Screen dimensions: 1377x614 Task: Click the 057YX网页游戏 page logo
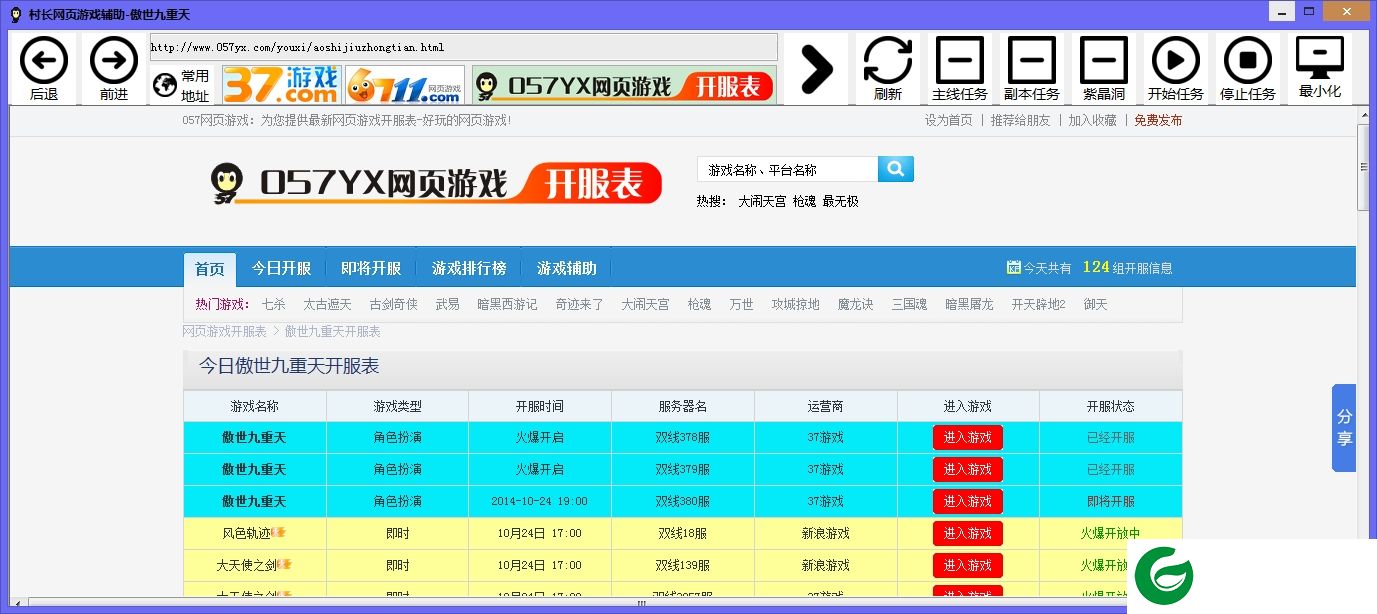436,183
